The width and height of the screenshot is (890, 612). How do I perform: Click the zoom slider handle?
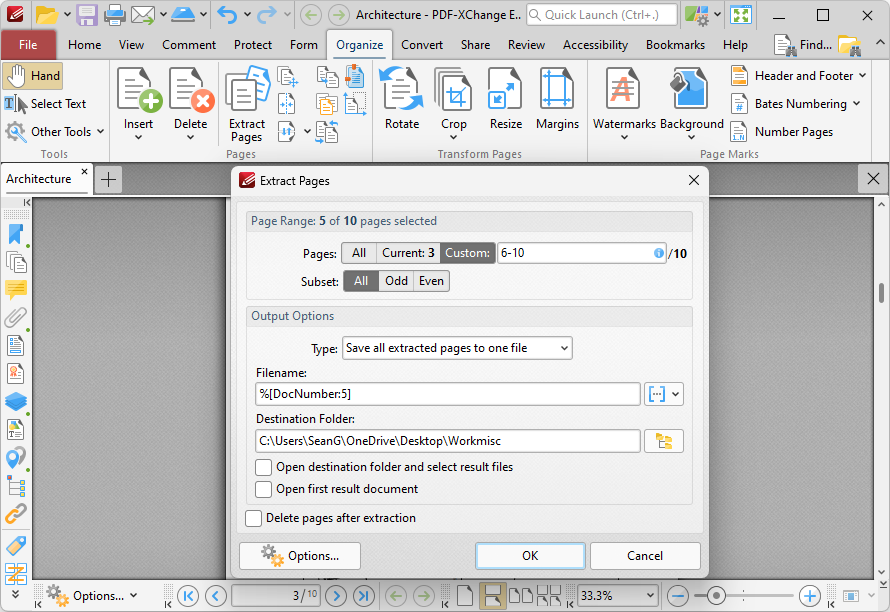(x=716, y=596)
